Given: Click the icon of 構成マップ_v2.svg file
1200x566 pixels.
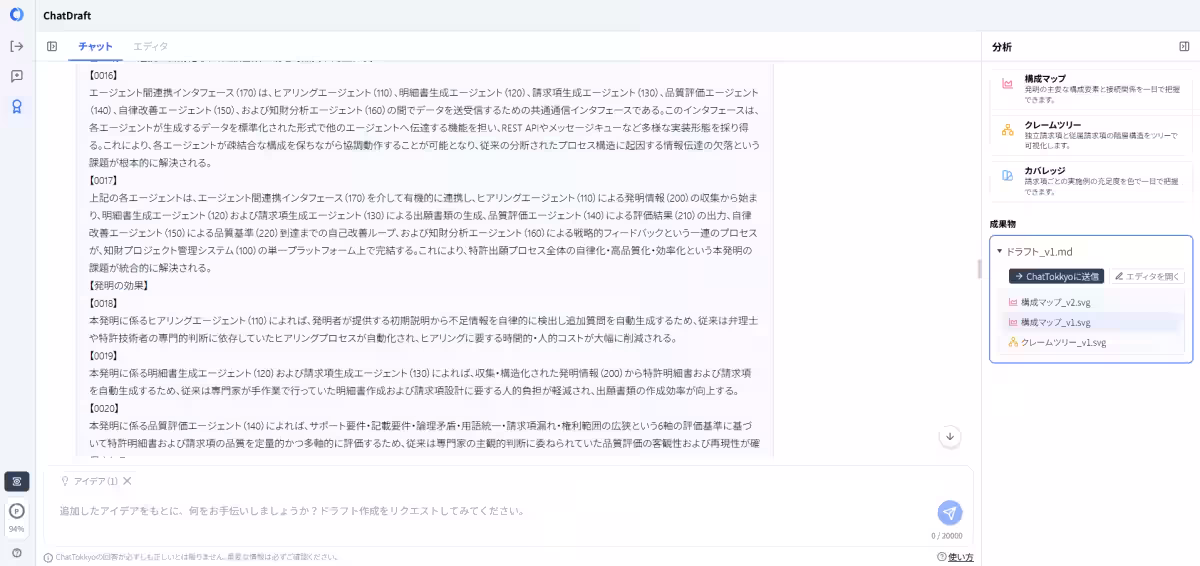Looking at the screenshot, I should 1013,302.
